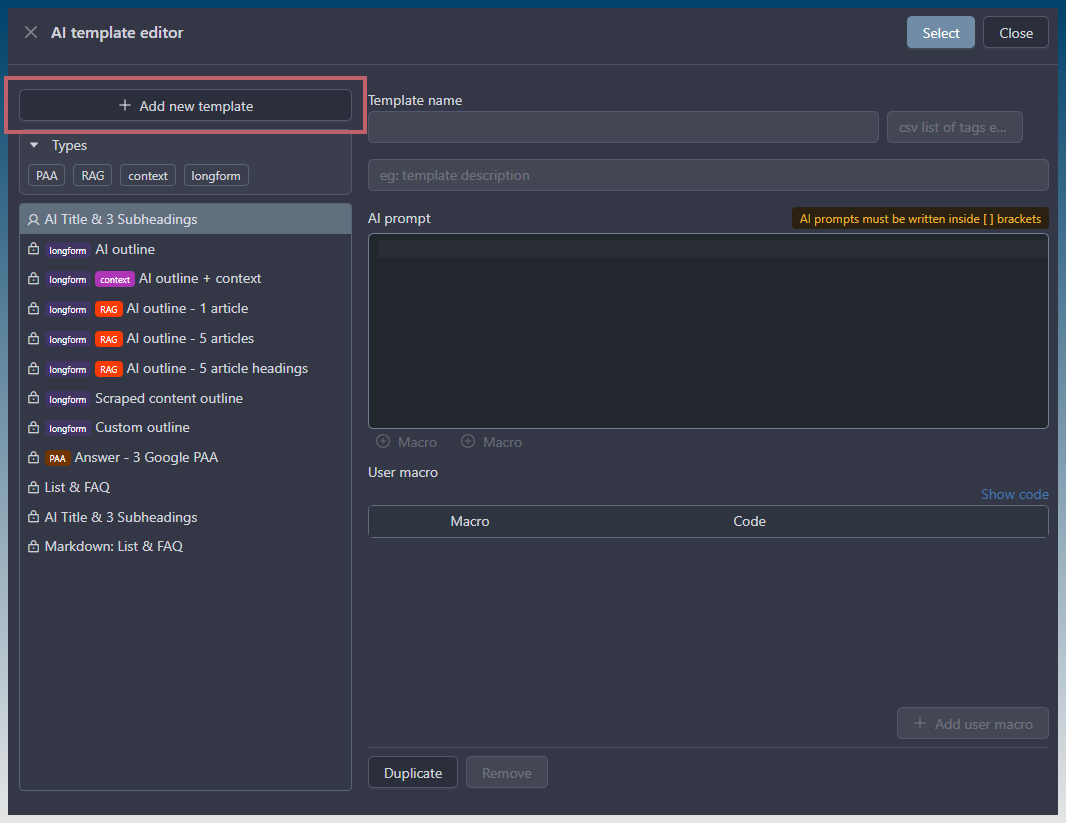Click the context tag on AI outline + context
This screenshot has width=1066, height=823.
[115, 279]
